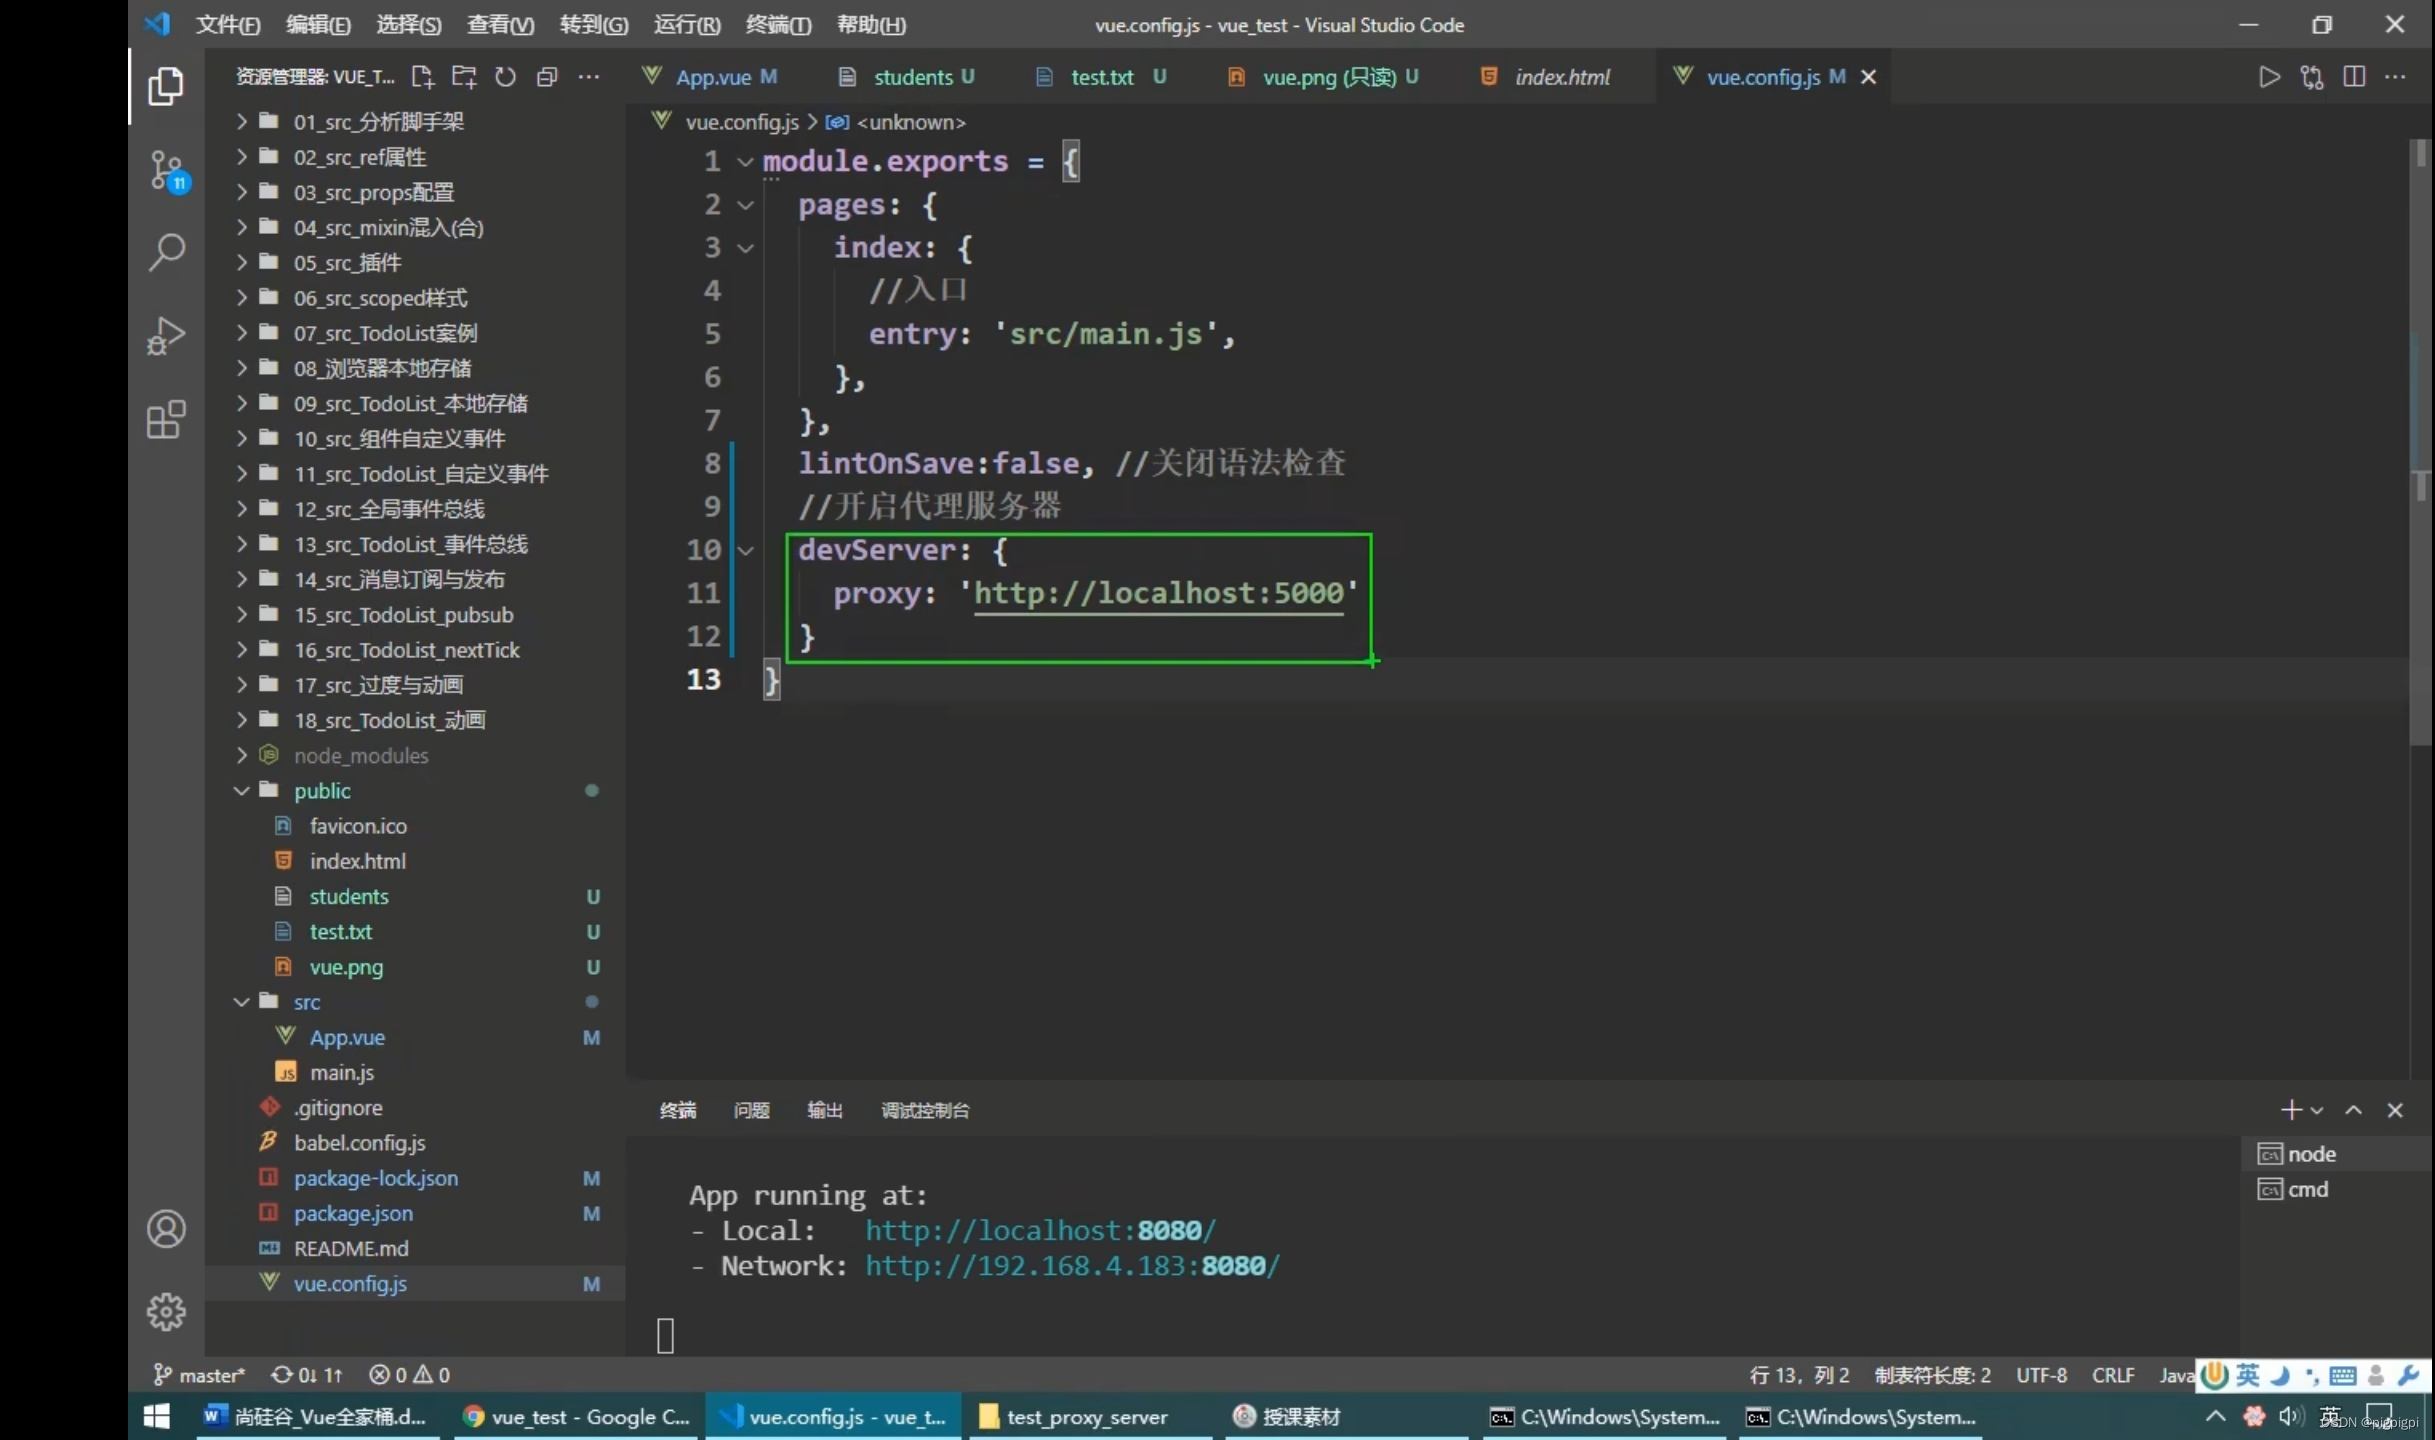Change the CRLF line ending setting
The width and height of the screenshot is (2435, 1440).
pyautogui.click(x=2113, y=1375)
